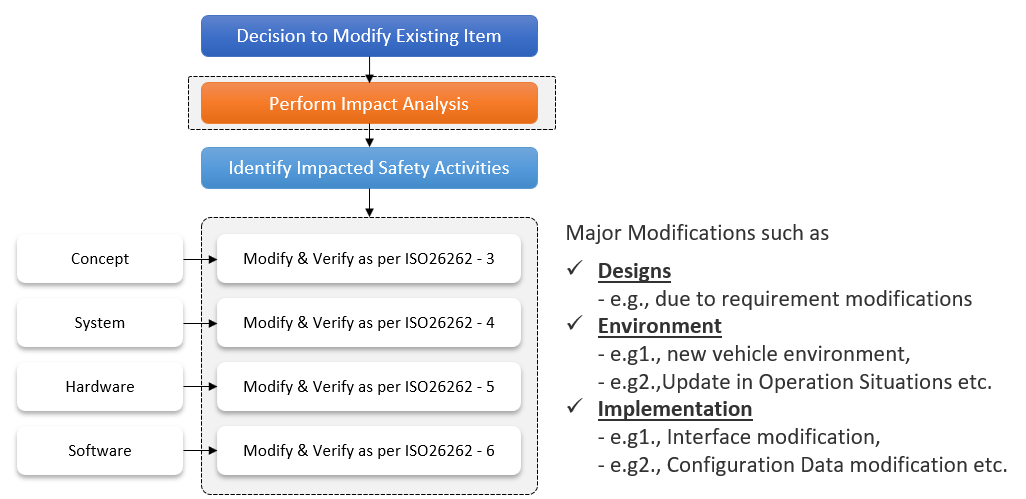This screenshot has width=1026, height=499.
Task: Click Identify Impacted Safety Activities box
Action: (369, 168)
